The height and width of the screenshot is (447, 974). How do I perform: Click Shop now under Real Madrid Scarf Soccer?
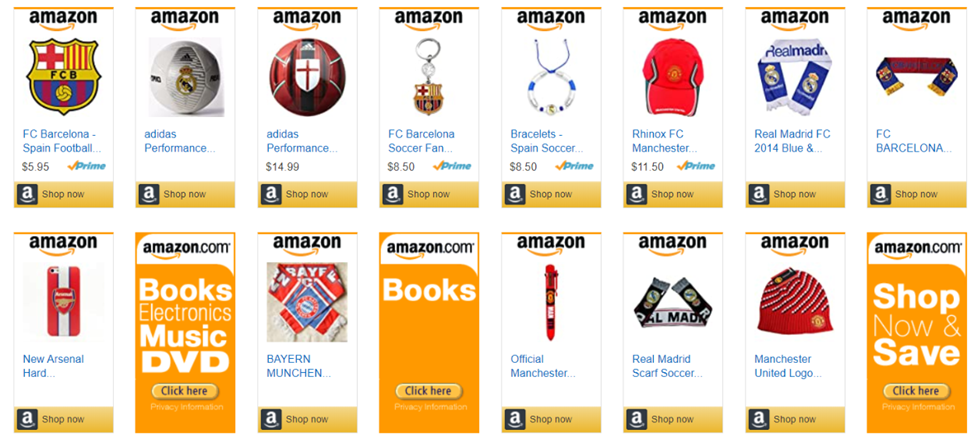(671, 419)
